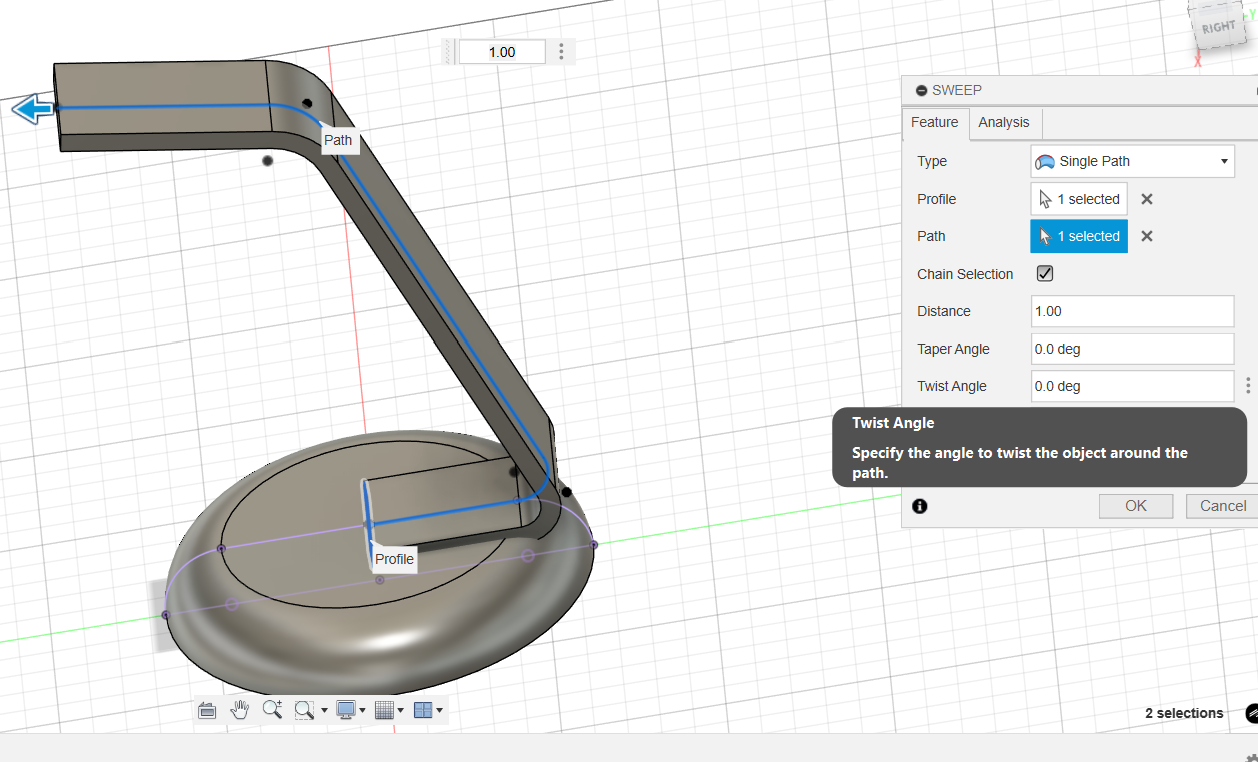Viewport: 1258px width, 762px height.
Task: Open the Type Single Path dropdown
Action: tap(1132, 161)
